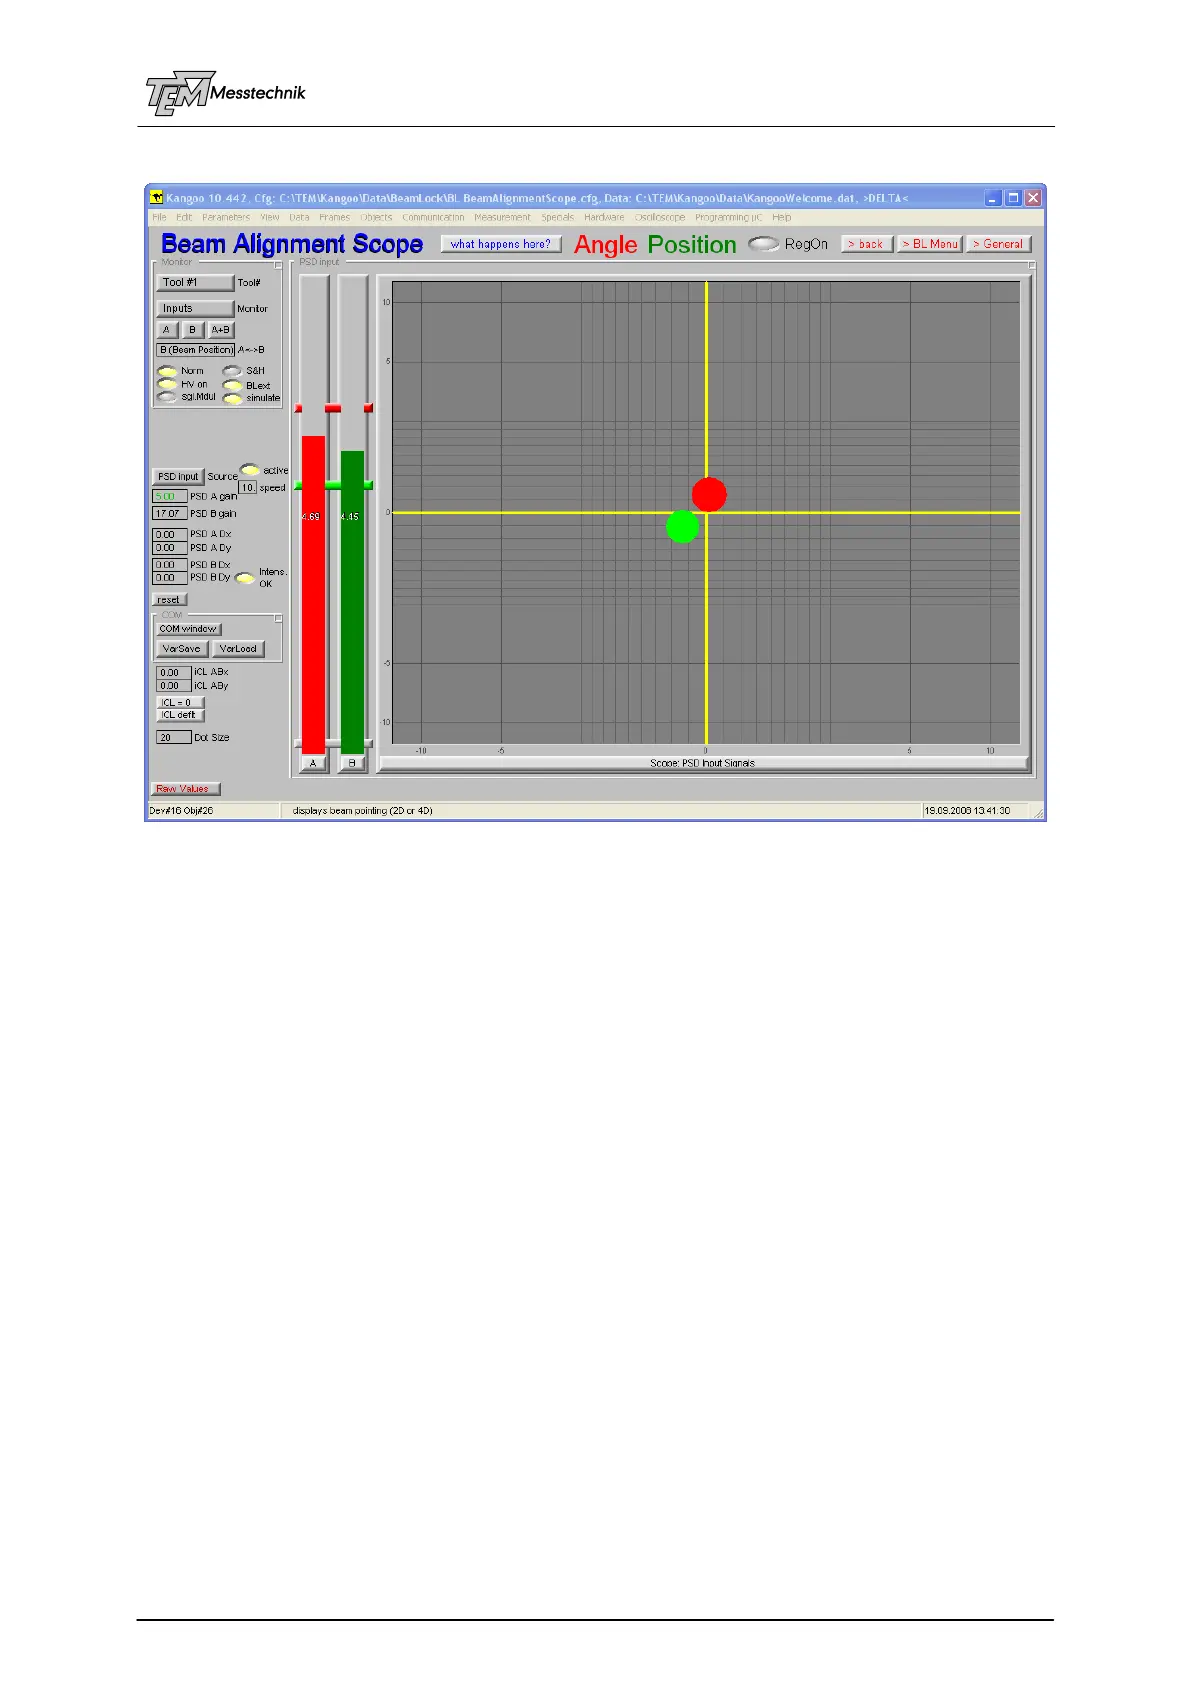Toggle the HV on indicator LED

pyautogui.click(x=167, y=384)
